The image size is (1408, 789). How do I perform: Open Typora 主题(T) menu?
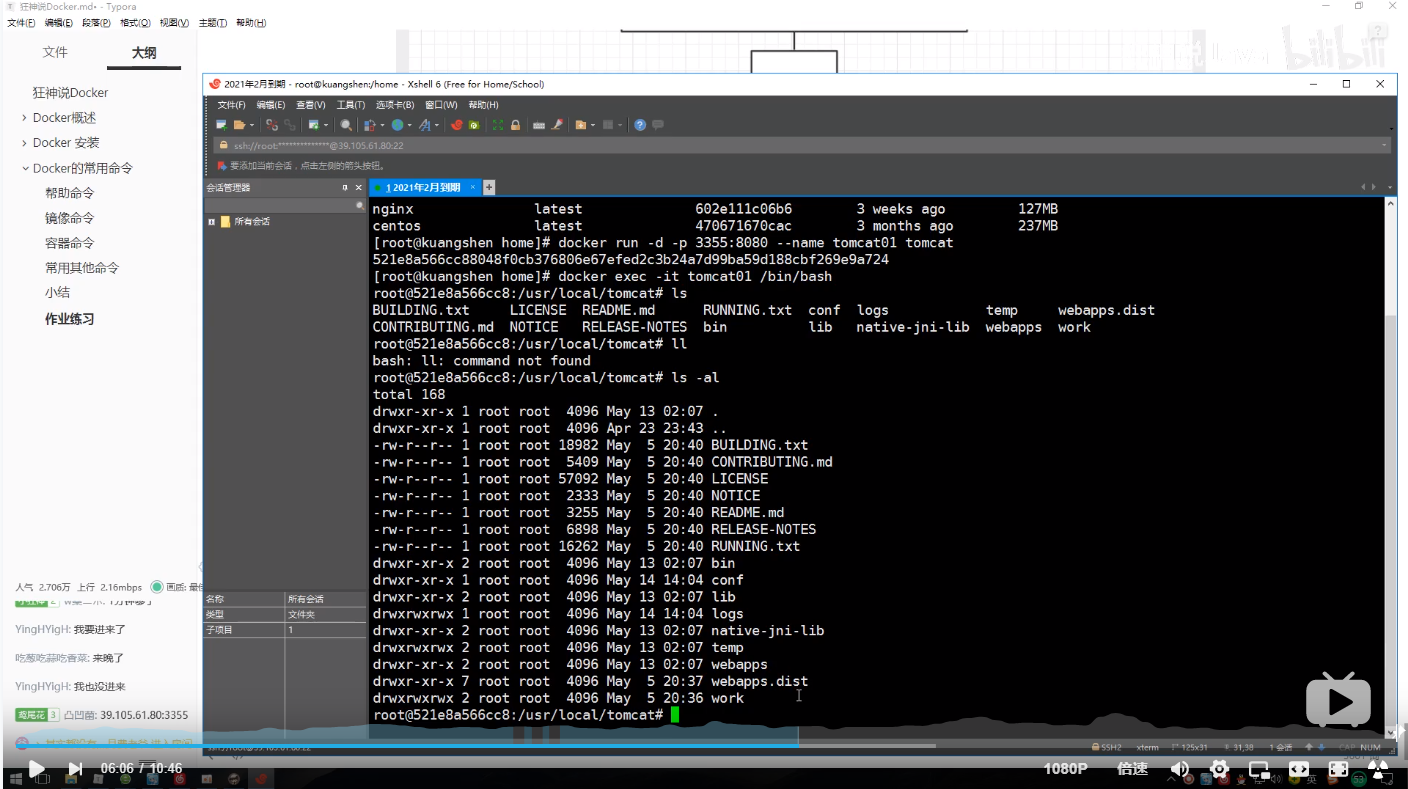pyautogui.click(x=212, y=23)
